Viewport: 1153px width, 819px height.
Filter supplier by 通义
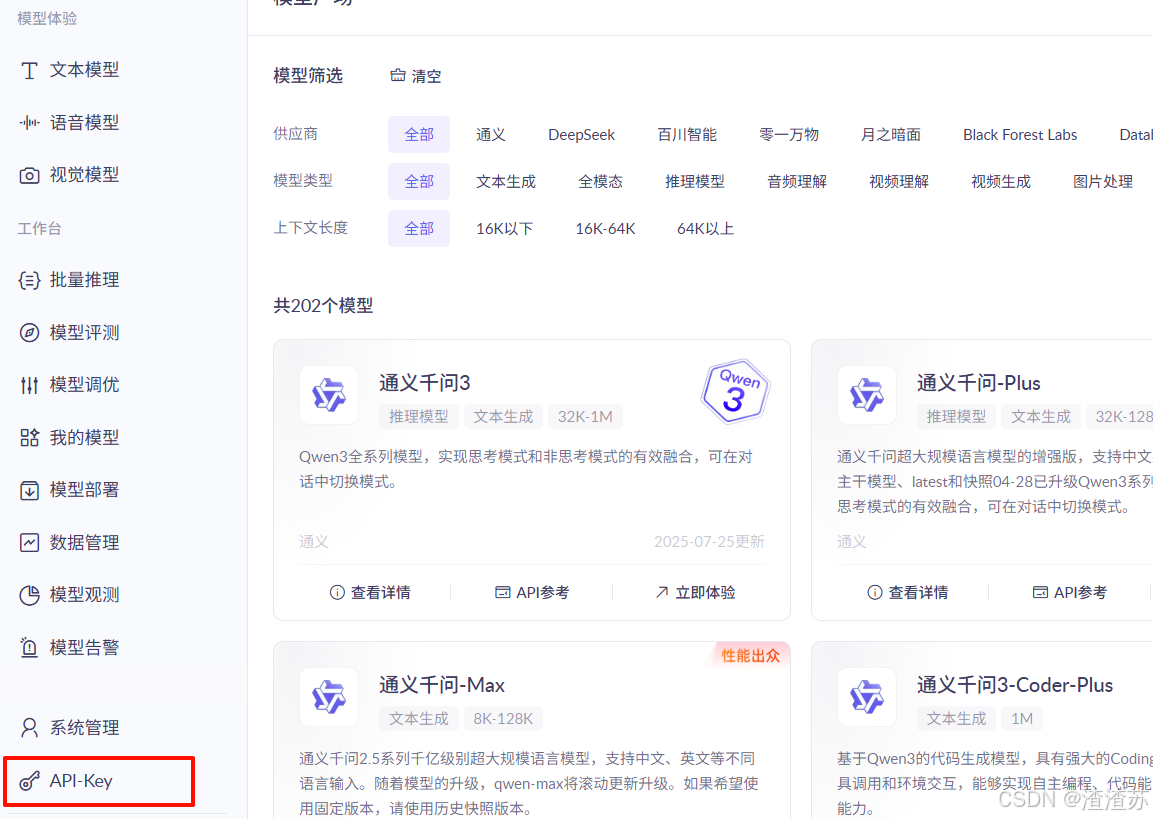pyautogui.click(x=490, y=135)
